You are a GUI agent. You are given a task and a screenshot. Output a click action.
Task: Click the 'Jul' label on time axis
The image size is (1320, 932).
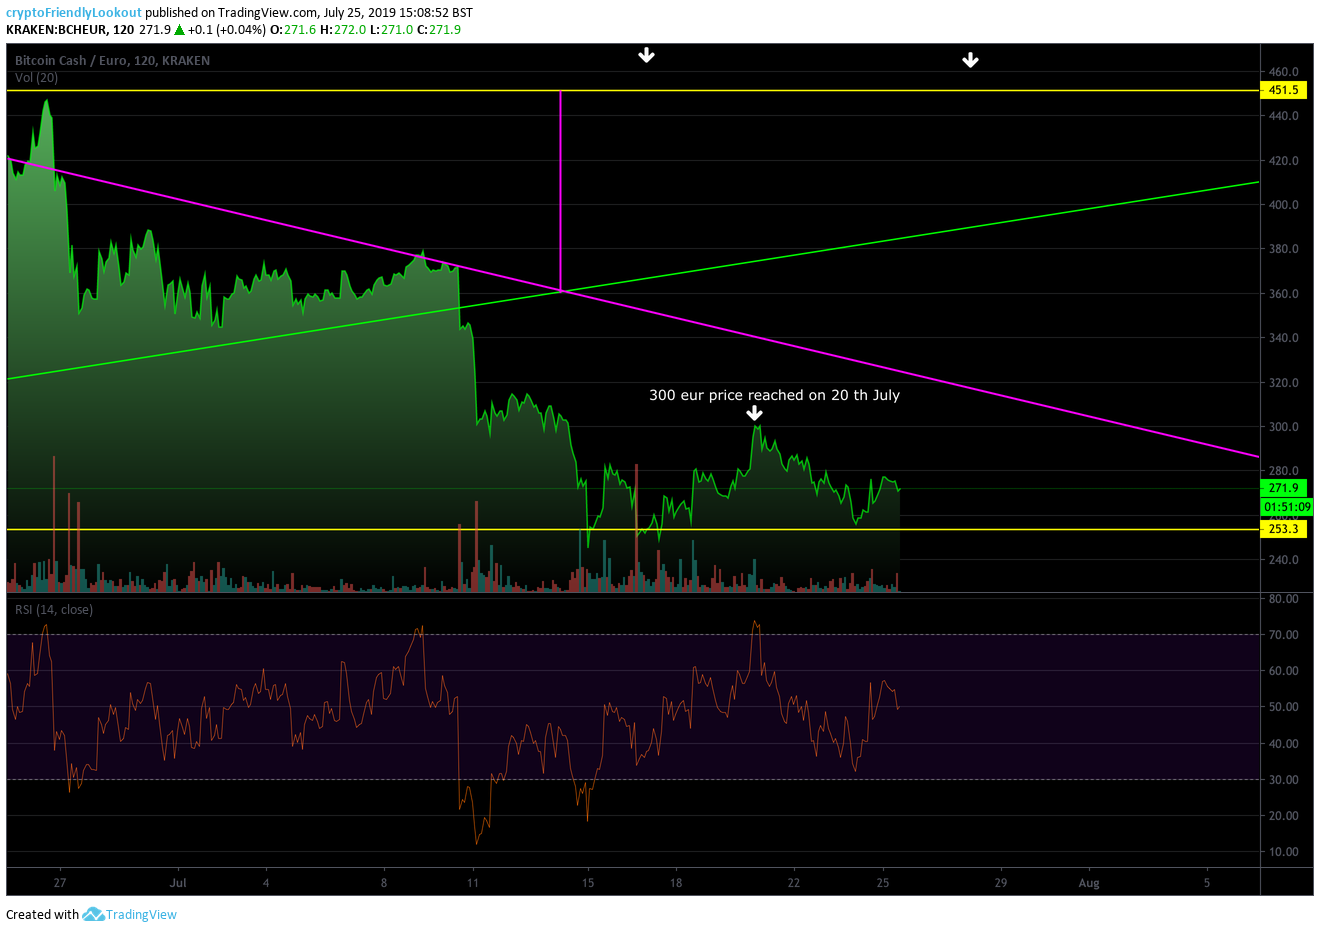click(178, 883)
